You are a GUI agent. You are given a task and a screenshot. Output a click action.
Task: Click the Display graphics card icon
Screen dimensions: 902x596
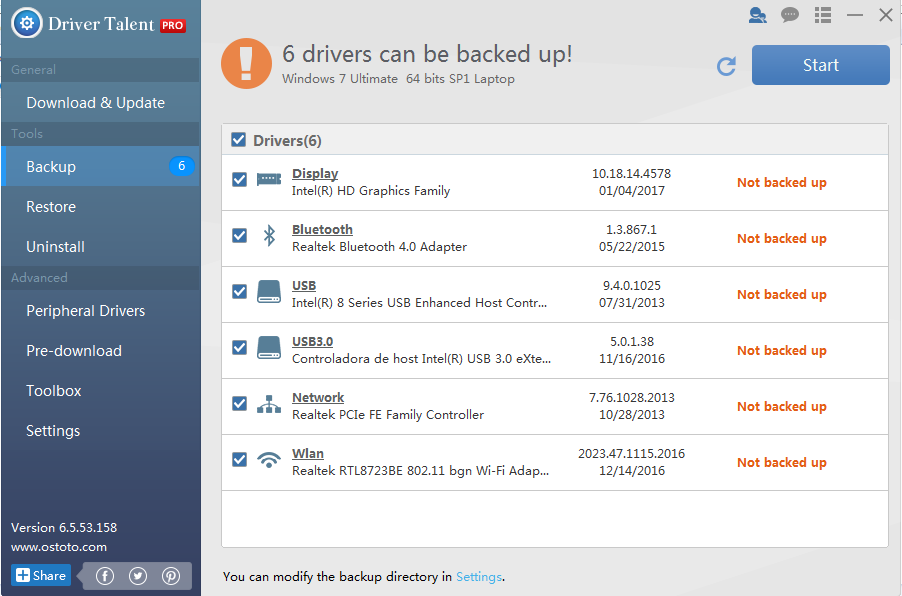(x=269, y=179)
